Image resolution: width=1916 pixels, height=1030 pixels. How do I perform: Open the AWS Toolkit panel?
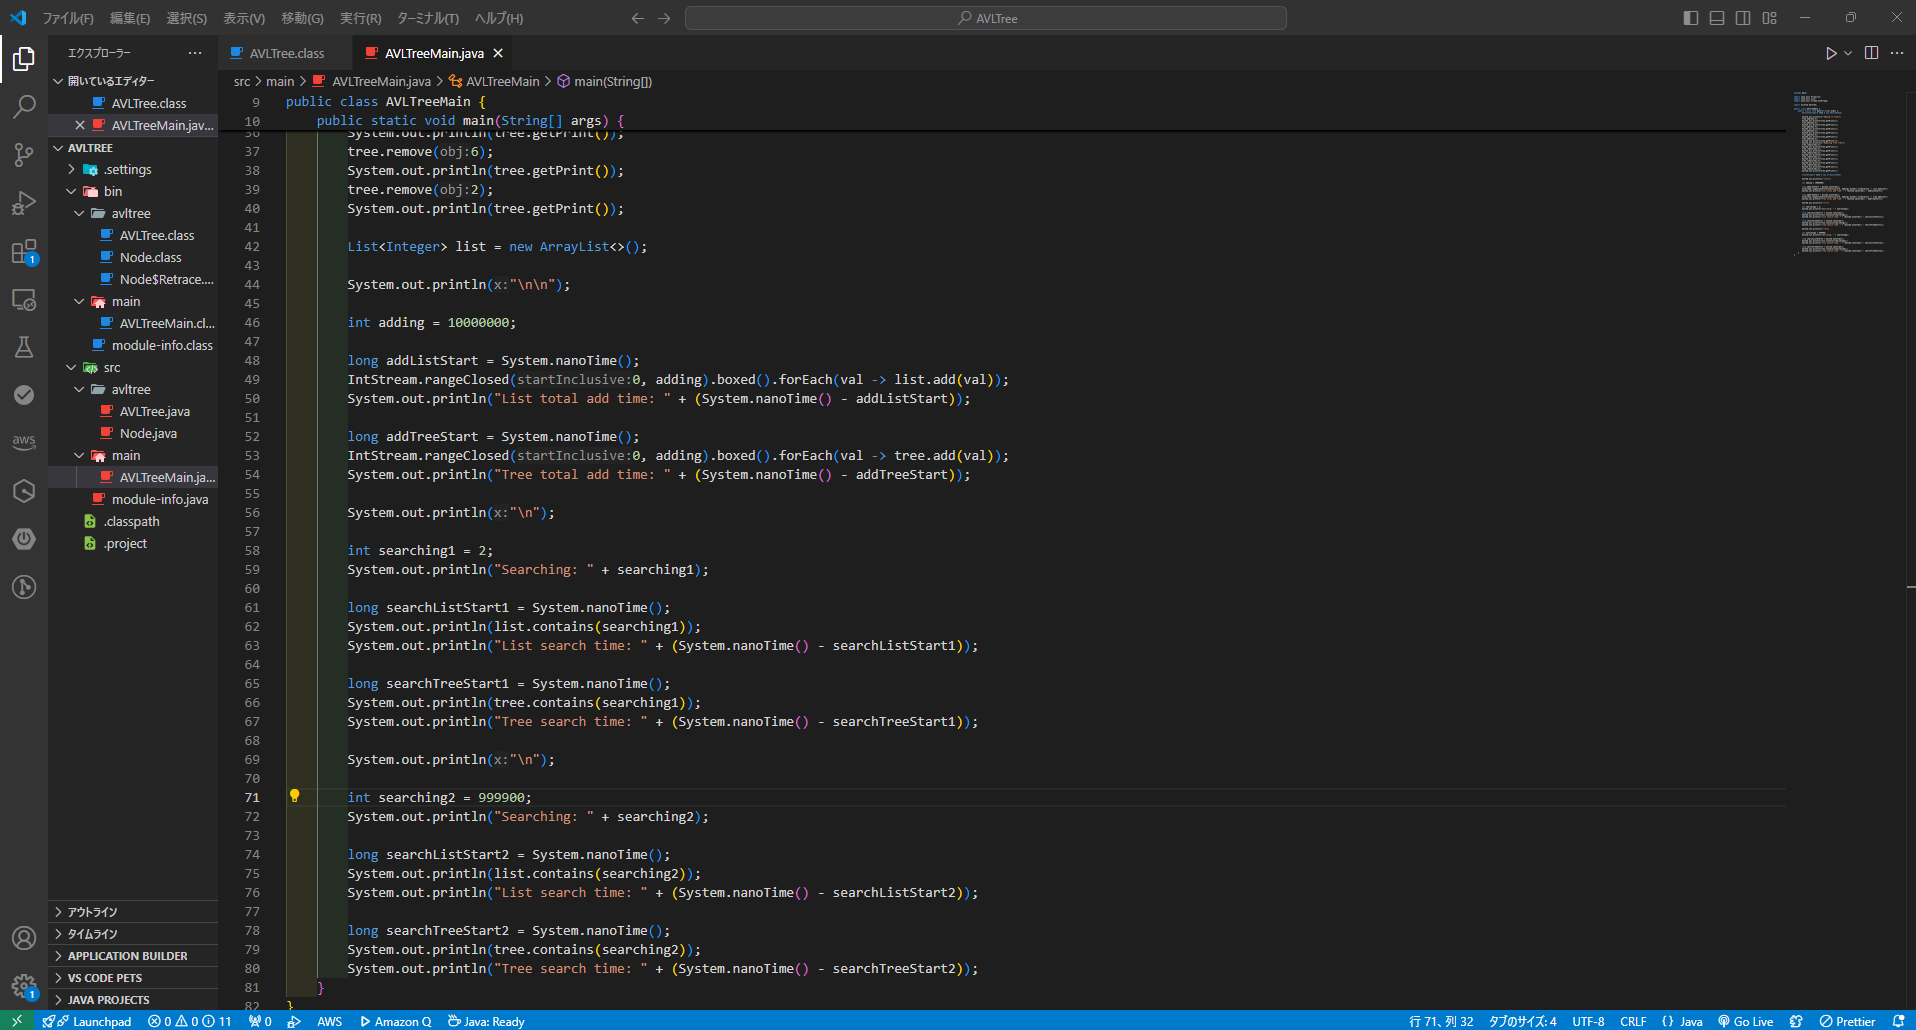(x=24, y=442)
